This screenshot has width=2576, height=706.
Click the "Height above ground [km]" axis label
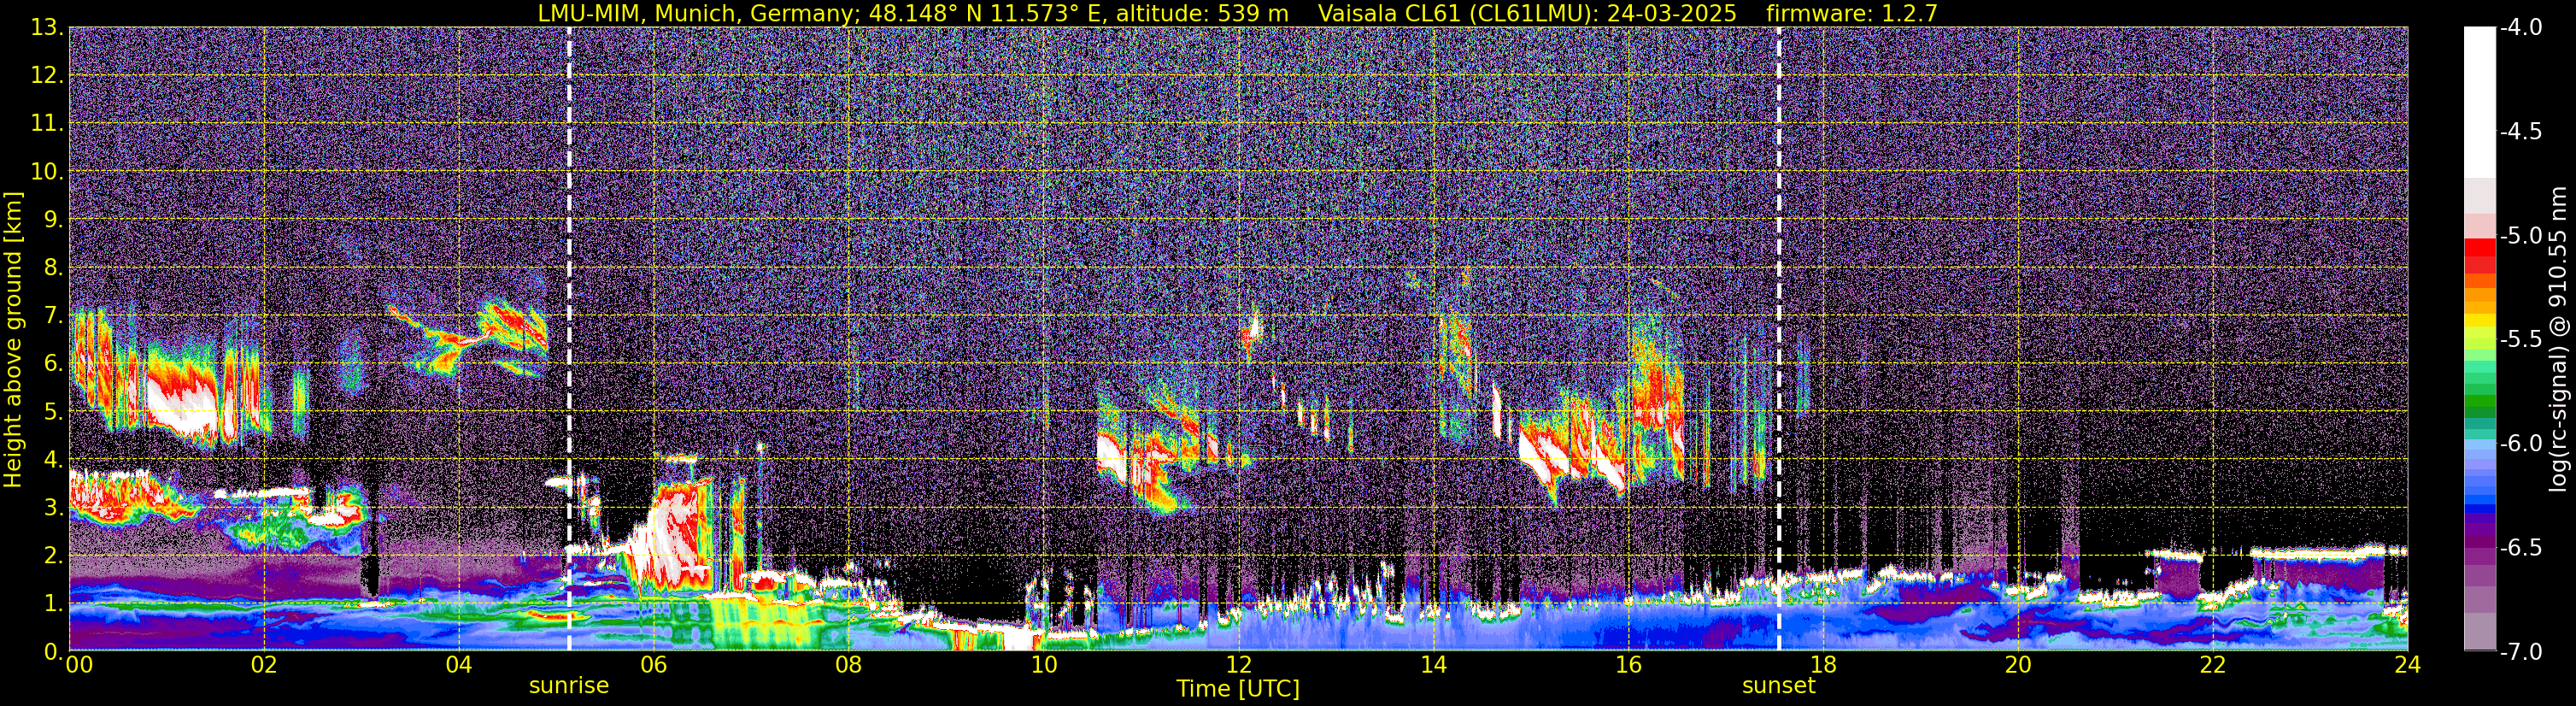13,340
